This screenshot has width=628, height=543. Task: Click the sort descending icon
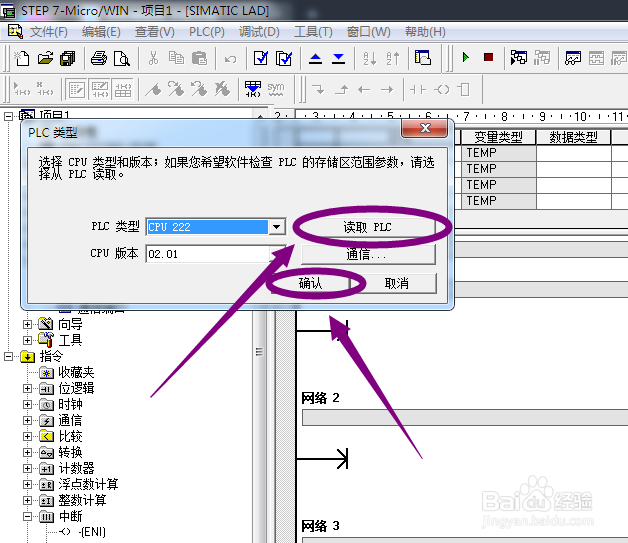pyautogui.click(x=393, y=58)
